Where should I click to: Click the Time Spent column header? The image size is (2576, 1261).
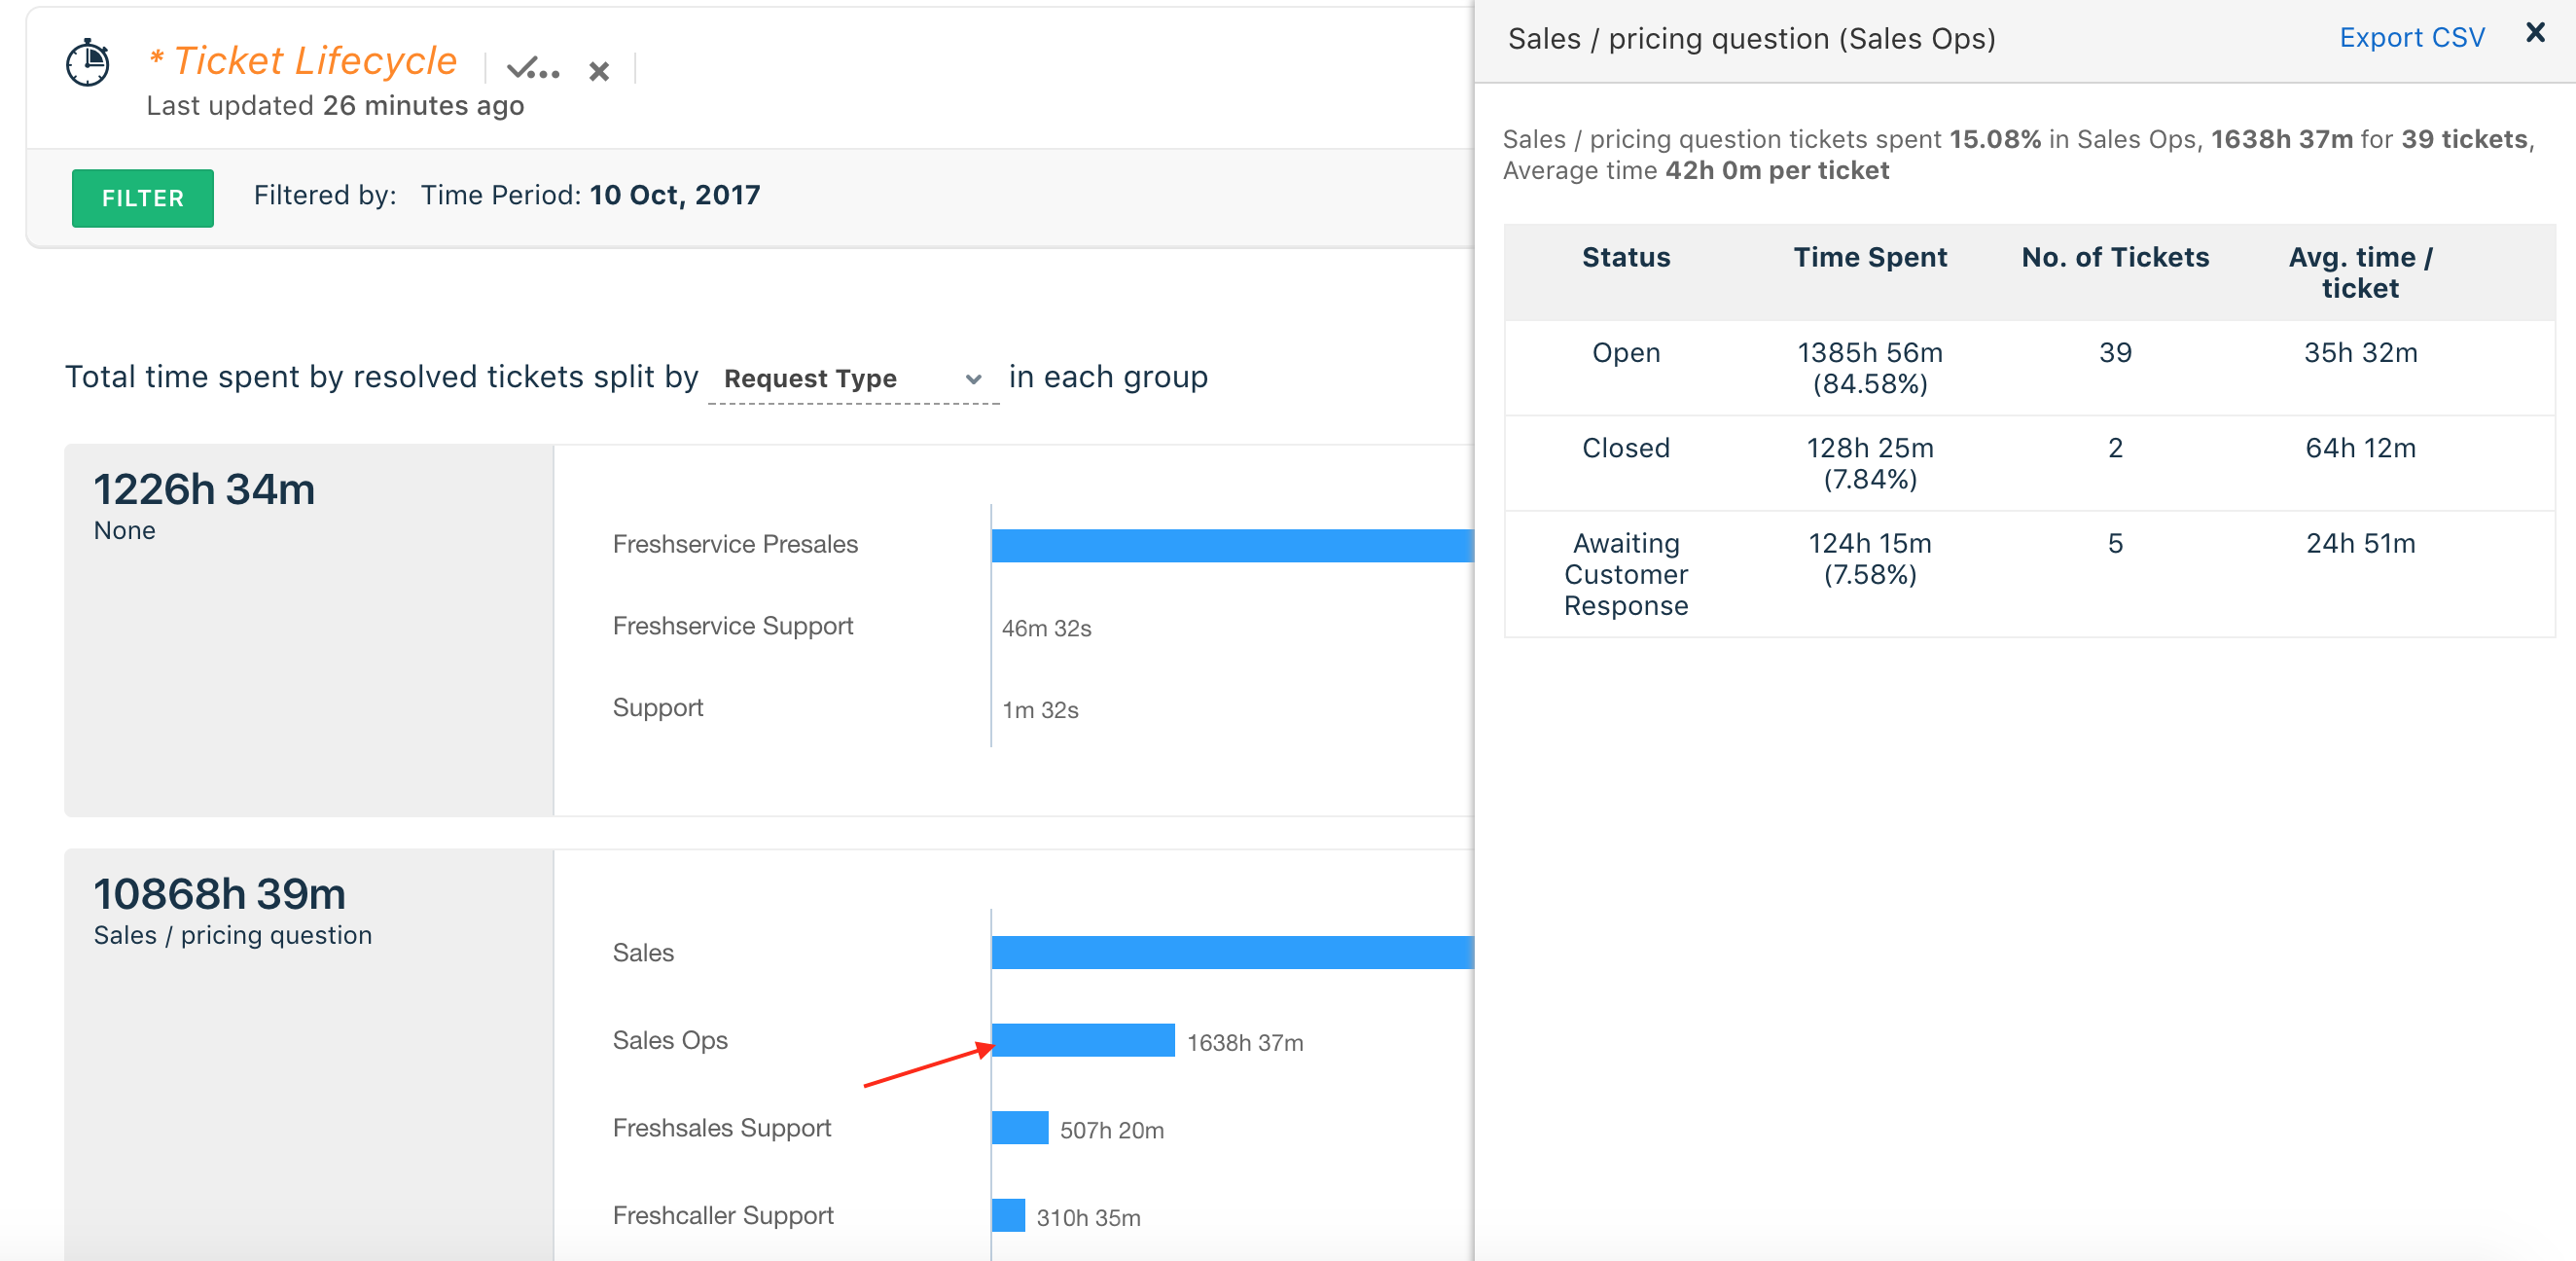click(x=1869, y=258)
